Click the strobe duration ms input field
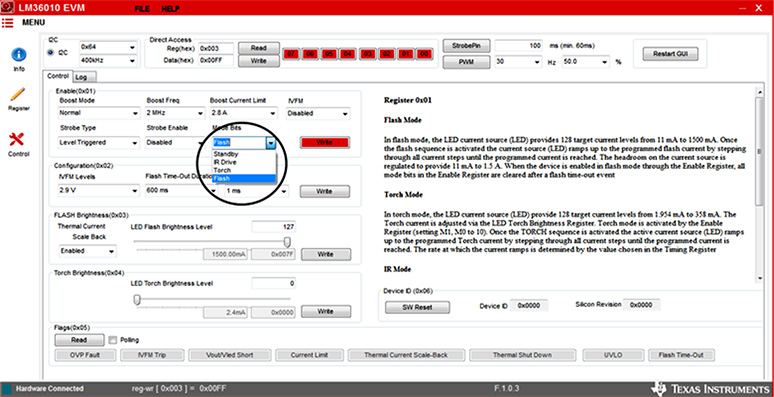 [x=518, y=46]
